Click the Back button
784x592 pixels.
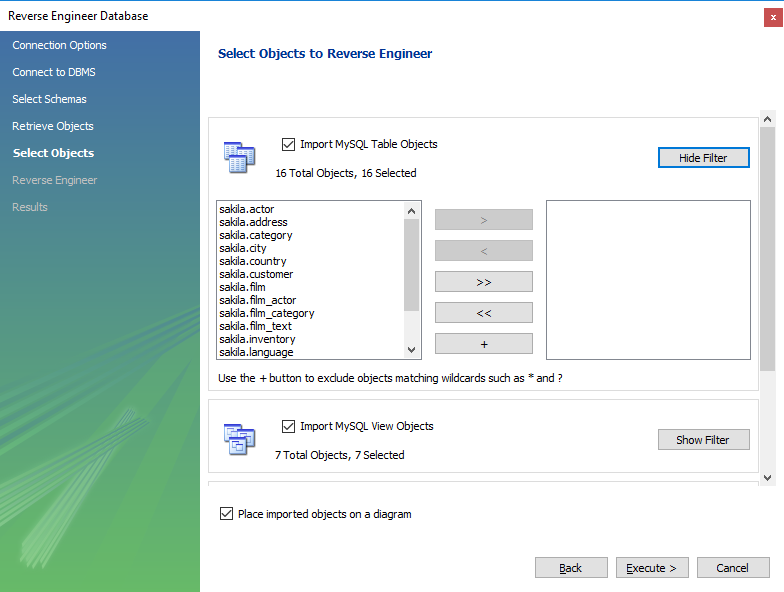(x=571, y=568)
